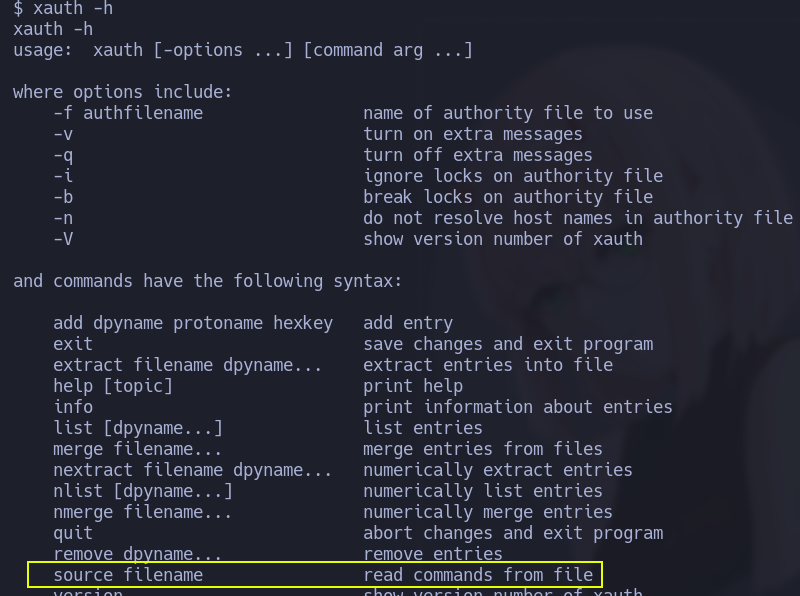Click 'show version number of xauth' for -V

click(x=503, y=239)
